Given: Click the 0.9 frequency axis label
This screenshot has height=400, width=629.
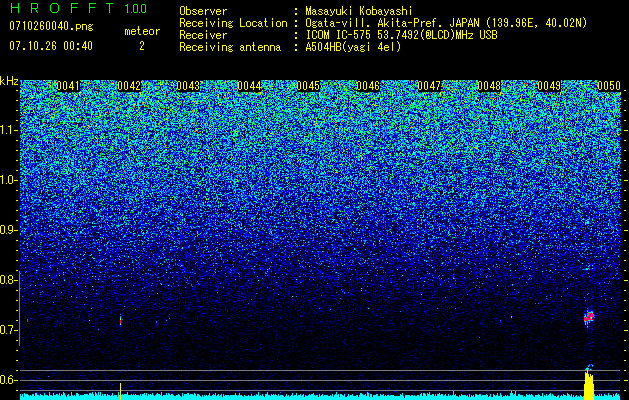Looking at the screenshot, I should (x=7, y=230).
